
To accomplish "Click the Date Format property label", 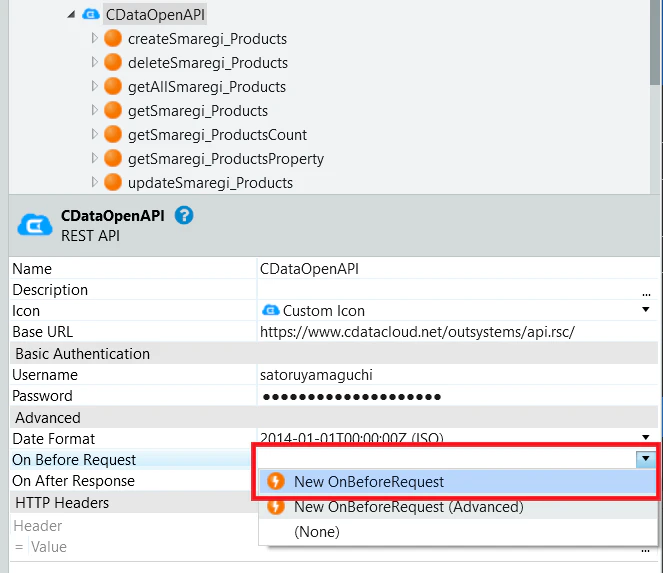I will pyautogui.click(x=54, y=439).
